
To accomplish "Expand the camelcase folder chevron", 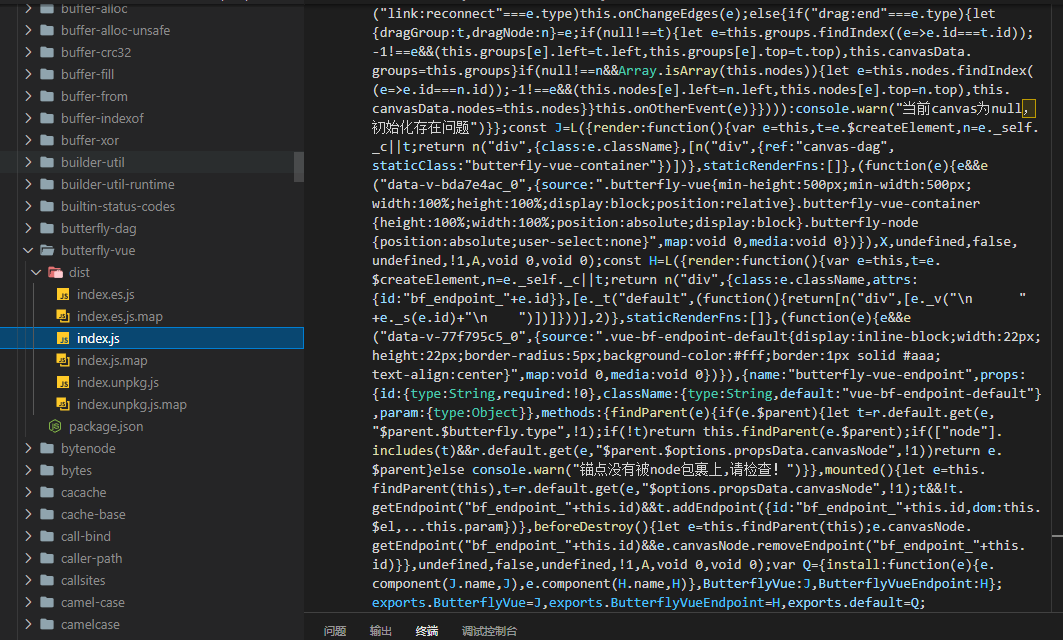I will [x=28, y=624].
